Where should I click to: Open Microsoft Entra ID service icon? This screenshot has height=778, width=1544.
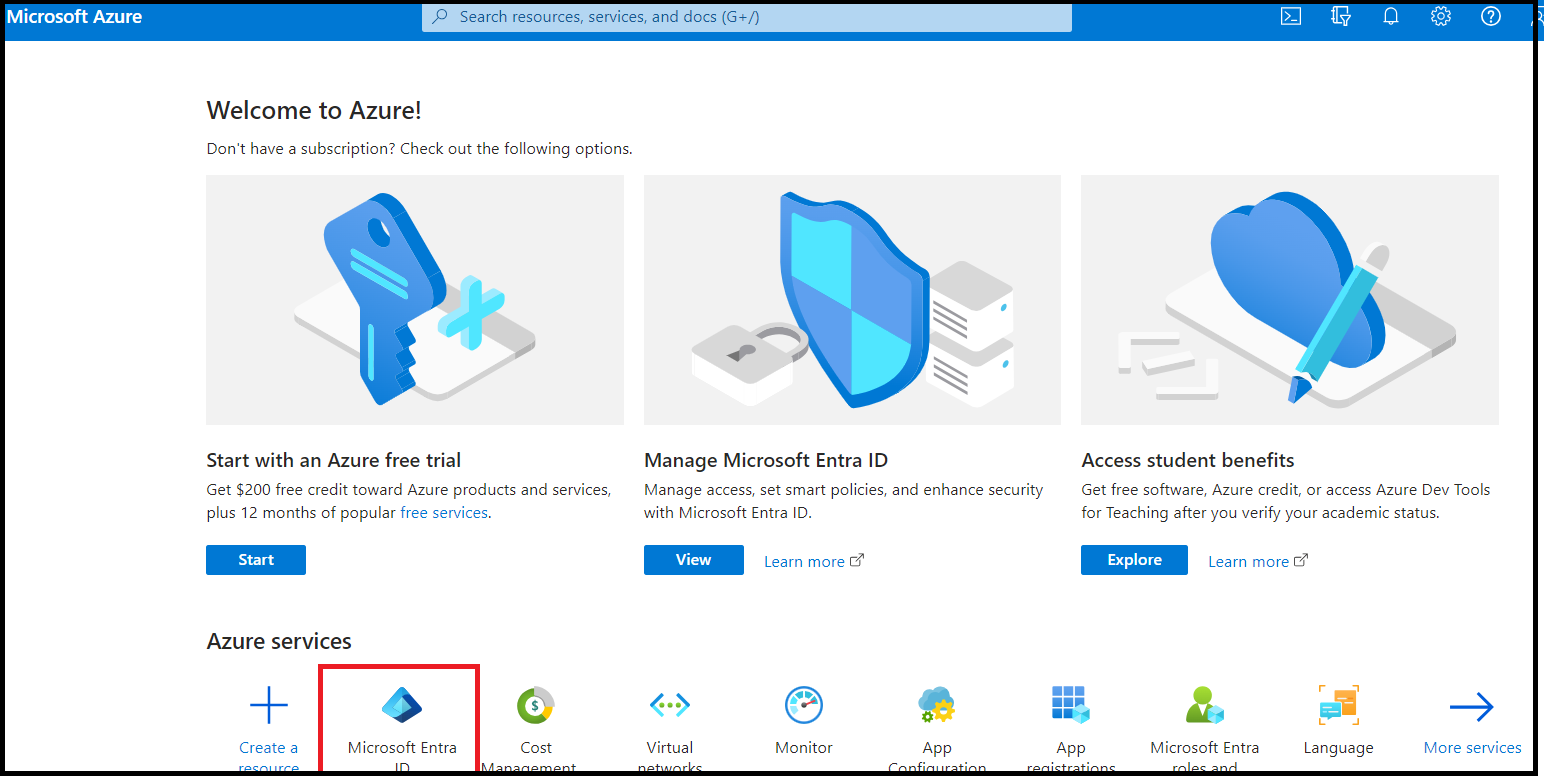click(402, 706)
